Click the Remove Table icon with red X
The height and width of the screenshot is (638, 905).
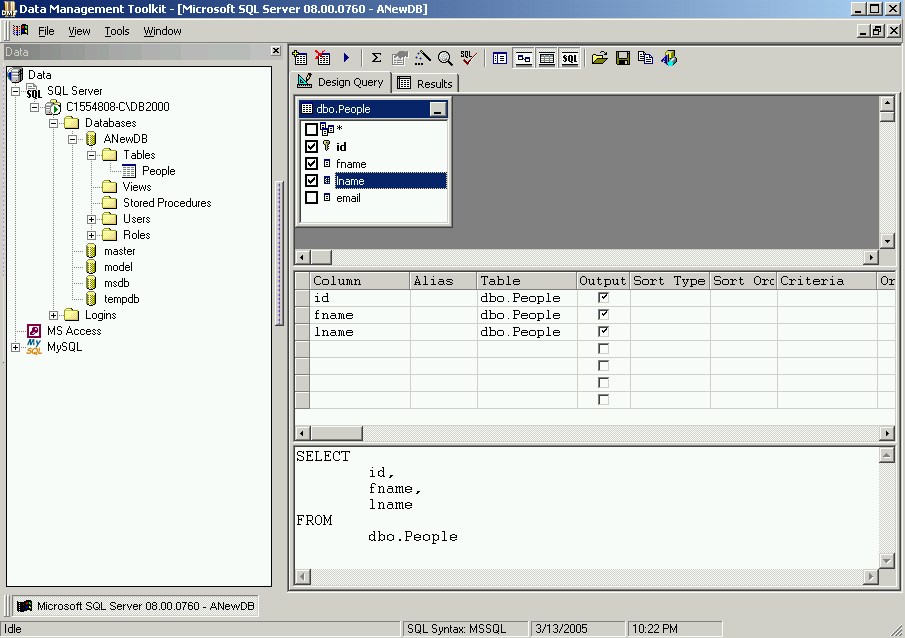click(x=323, y=58)
